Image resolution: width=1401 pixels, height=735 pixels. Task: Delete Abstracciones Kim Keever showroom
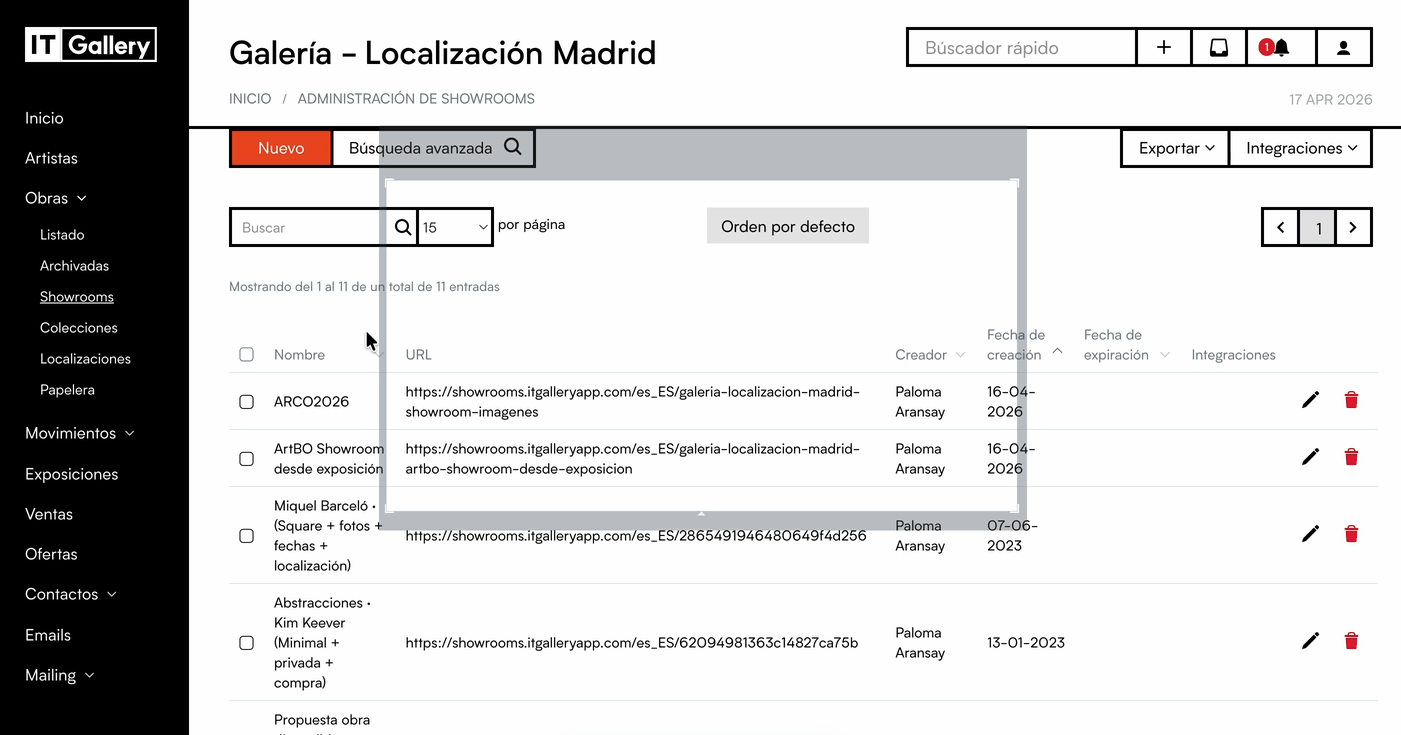point(1351,641)
